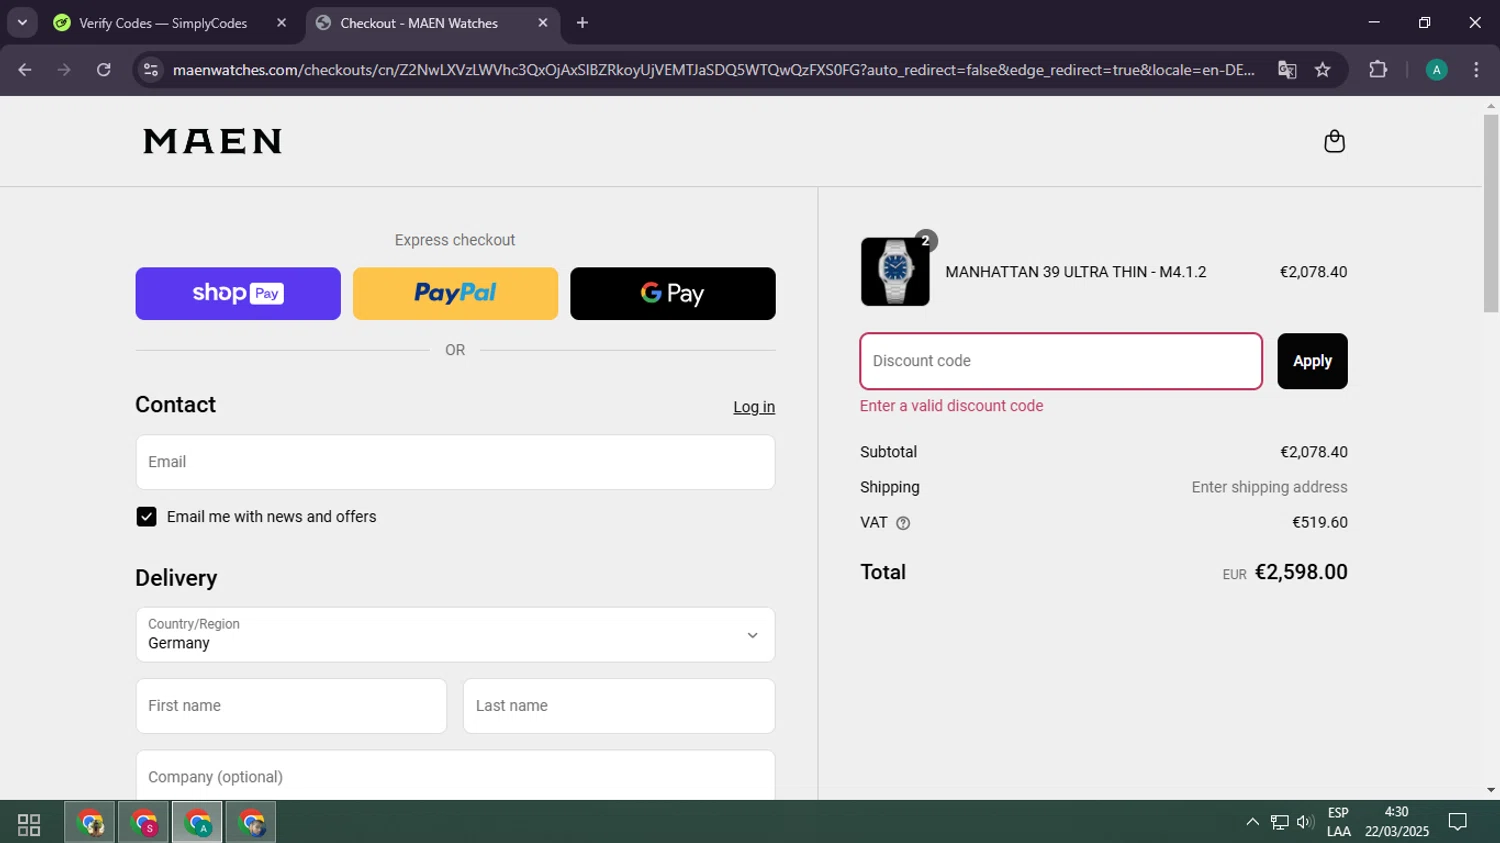Click the VAT amount €519.60

click(x=1320, y=522)
